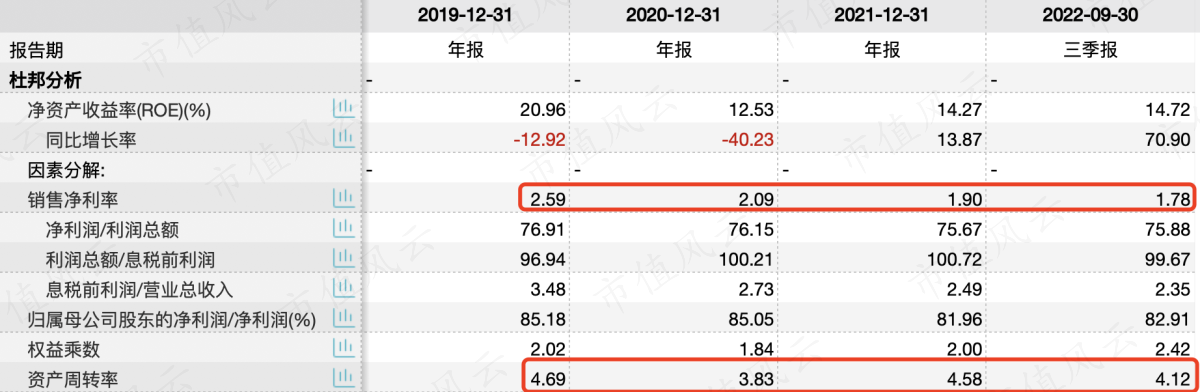Open chart icon for 净利润/利润总额 row
This screenshot has height=392, width=1200.
[x=343, y=230]
